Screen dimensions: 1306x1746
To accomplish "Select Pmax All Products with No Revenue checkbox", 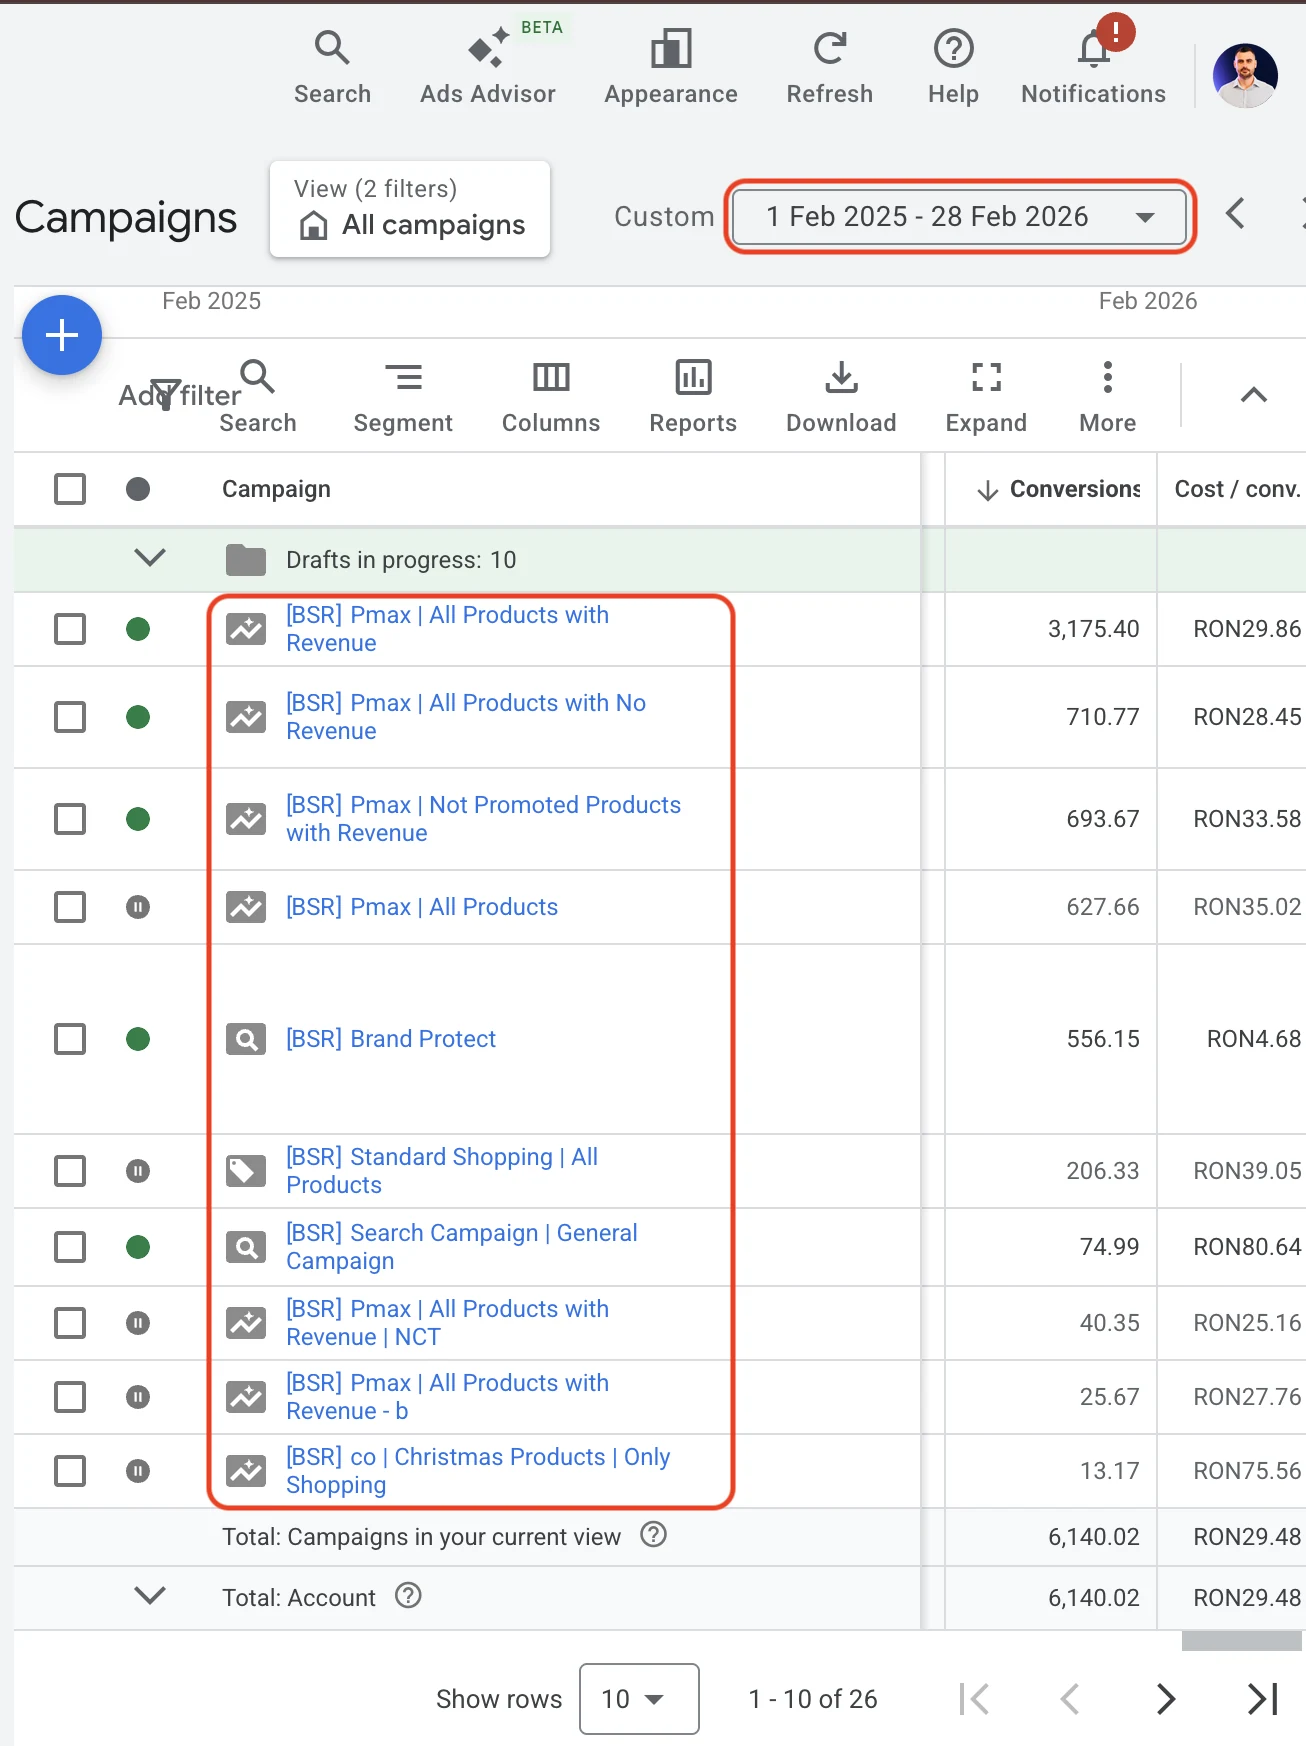I will click(70, 717).
